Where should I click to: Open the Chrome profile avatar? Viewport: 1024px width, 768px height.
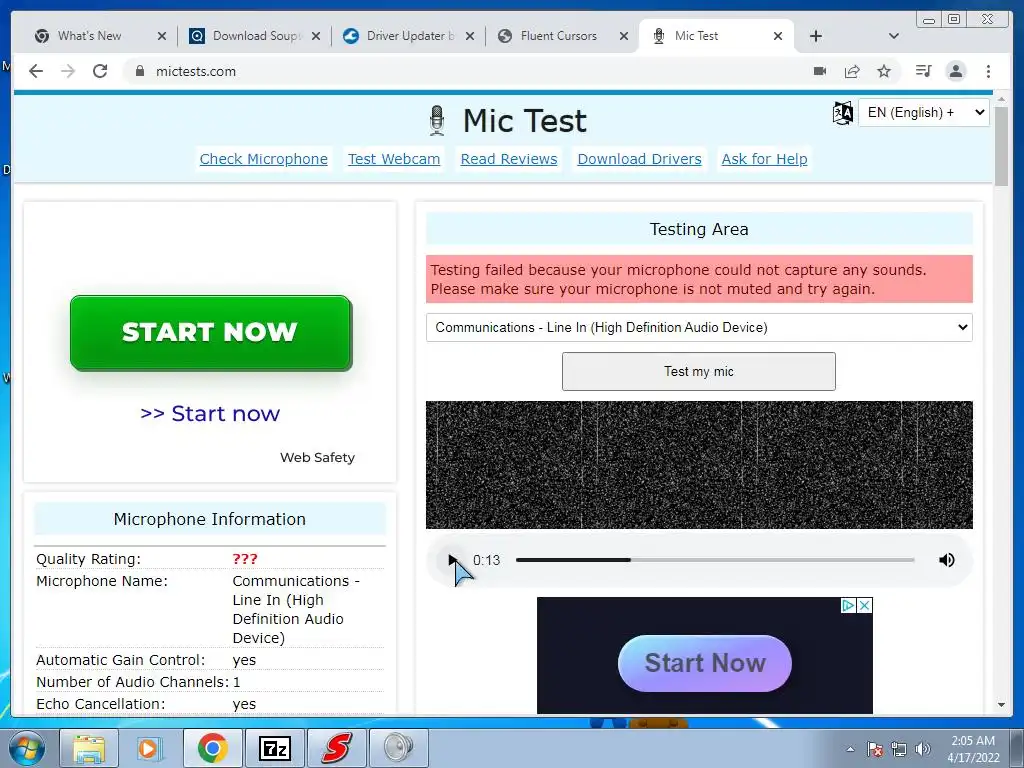click(x=955, y=71)
